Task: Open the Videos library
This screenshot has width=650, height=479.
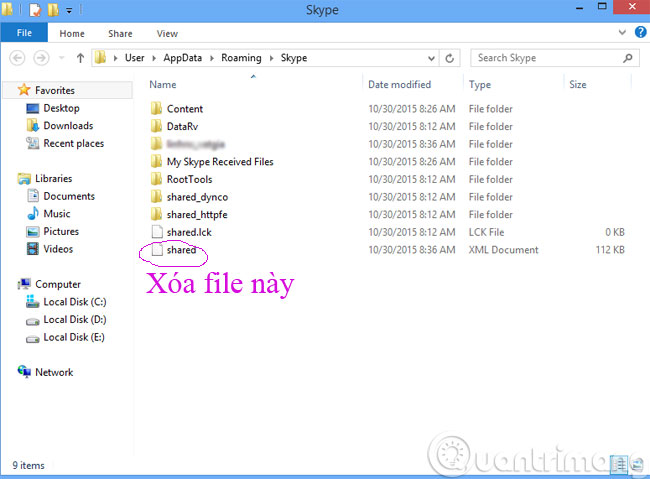Action: click(x=58, y=249)
